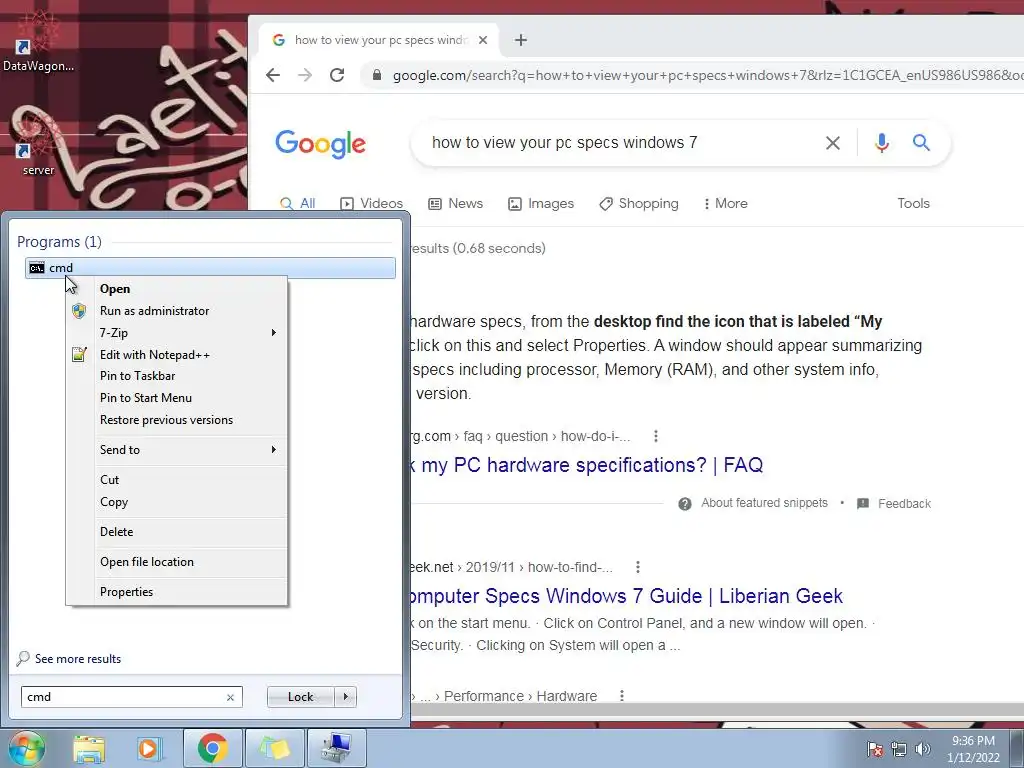This screenshot has width=1024, height=768.
Task: Start voice search with microphone
Action: coord(882,142)
